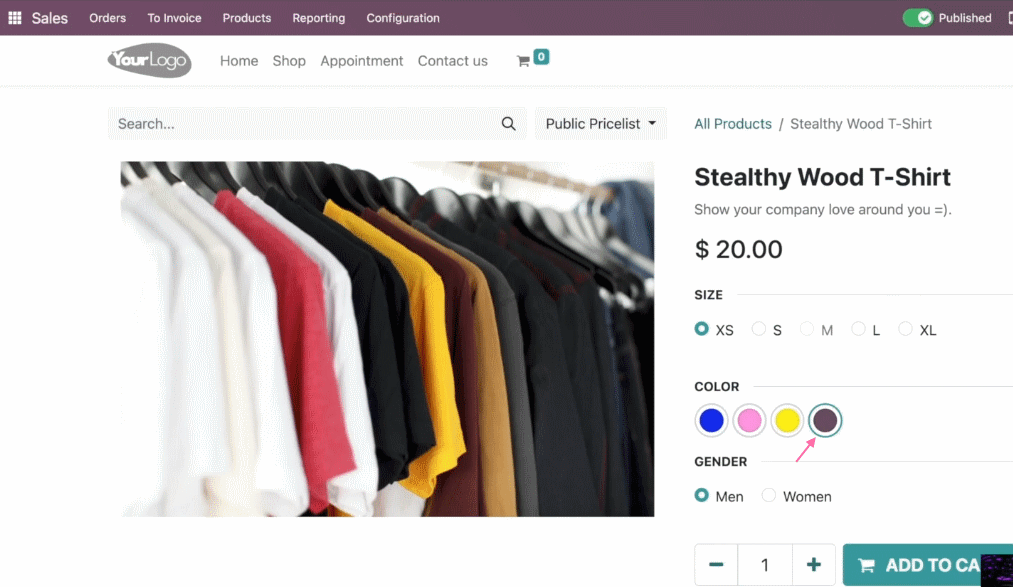Increase quantity with the plus button

click(813, 564)
